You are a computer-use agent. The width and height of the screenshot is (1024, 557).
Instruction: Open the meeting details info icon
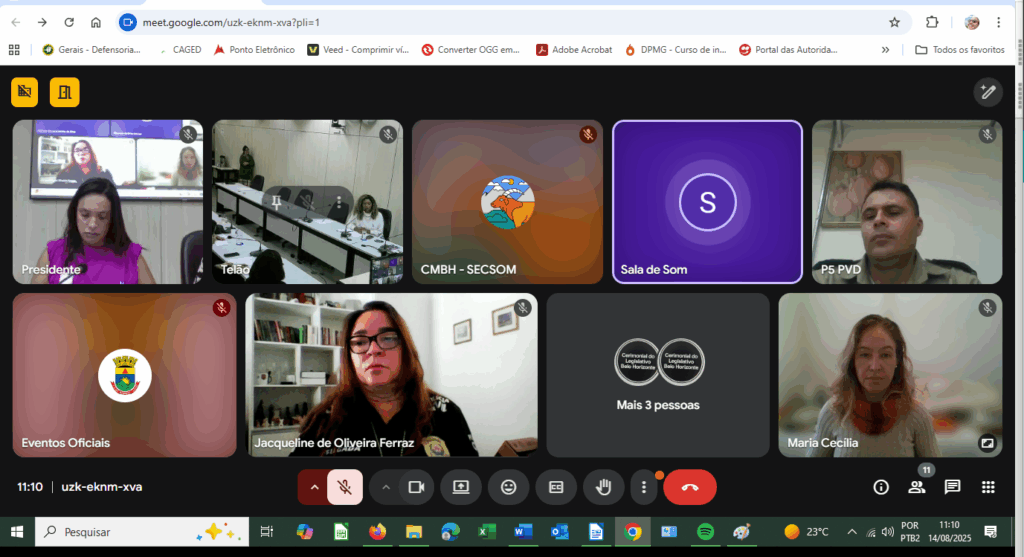coord(881,487)
